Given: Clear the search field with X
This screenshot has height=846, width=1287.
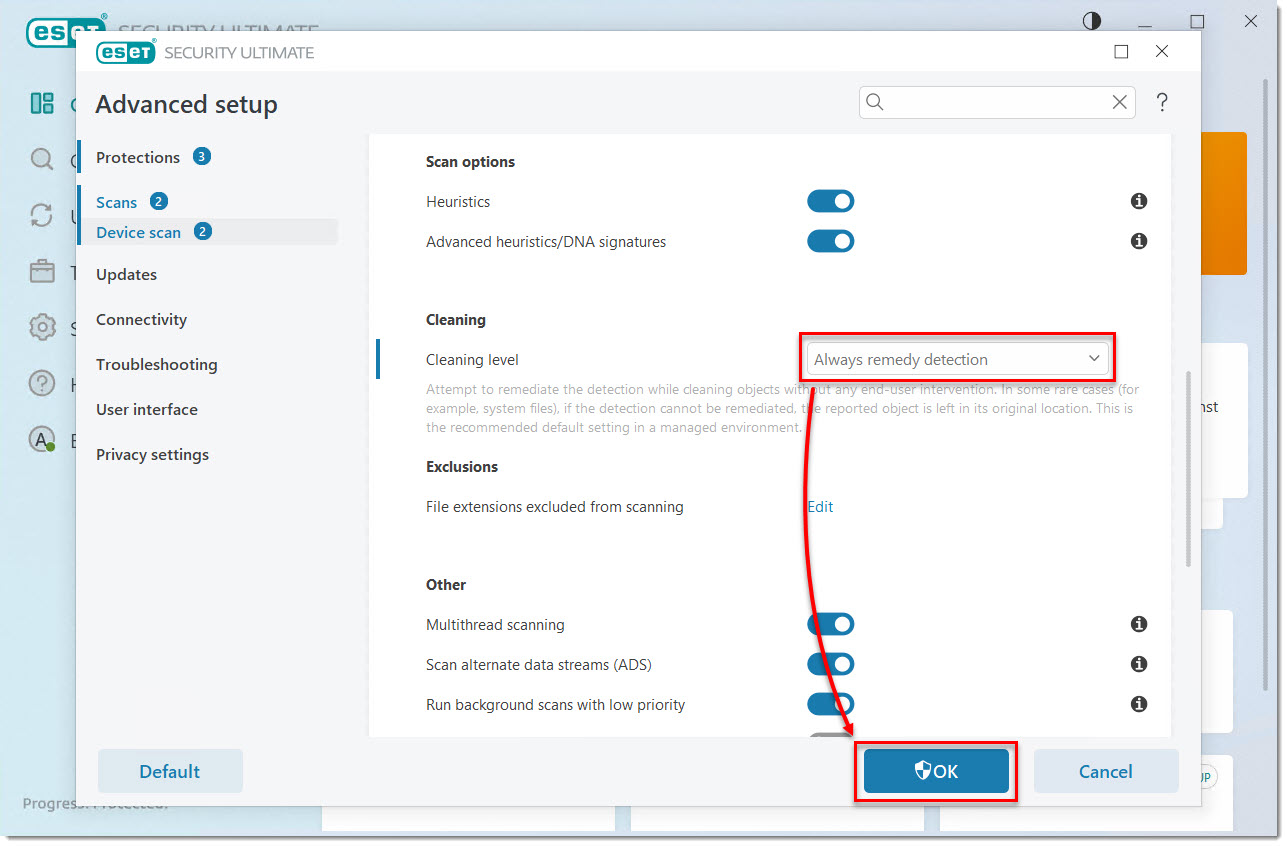Looking at the screenshot, I should coord(1120,102).
